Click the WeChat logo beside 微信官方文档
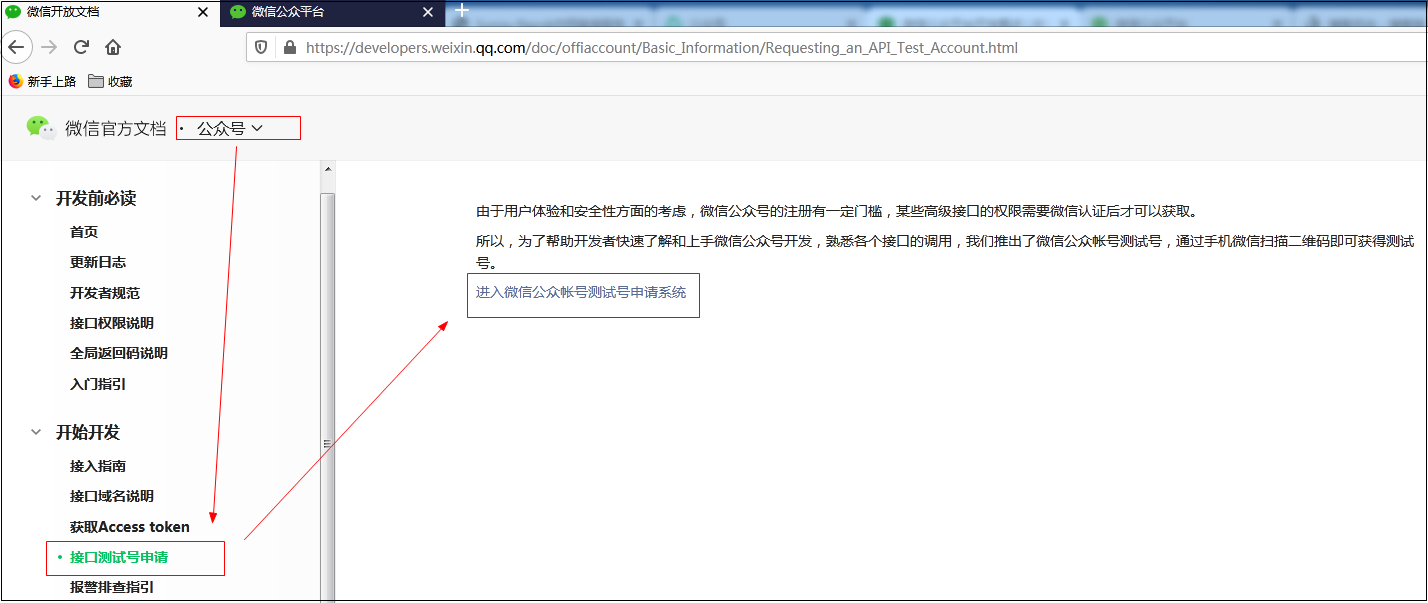This screenshot has height=603, width=1428. pyautogui.click(x=40, y=127)
